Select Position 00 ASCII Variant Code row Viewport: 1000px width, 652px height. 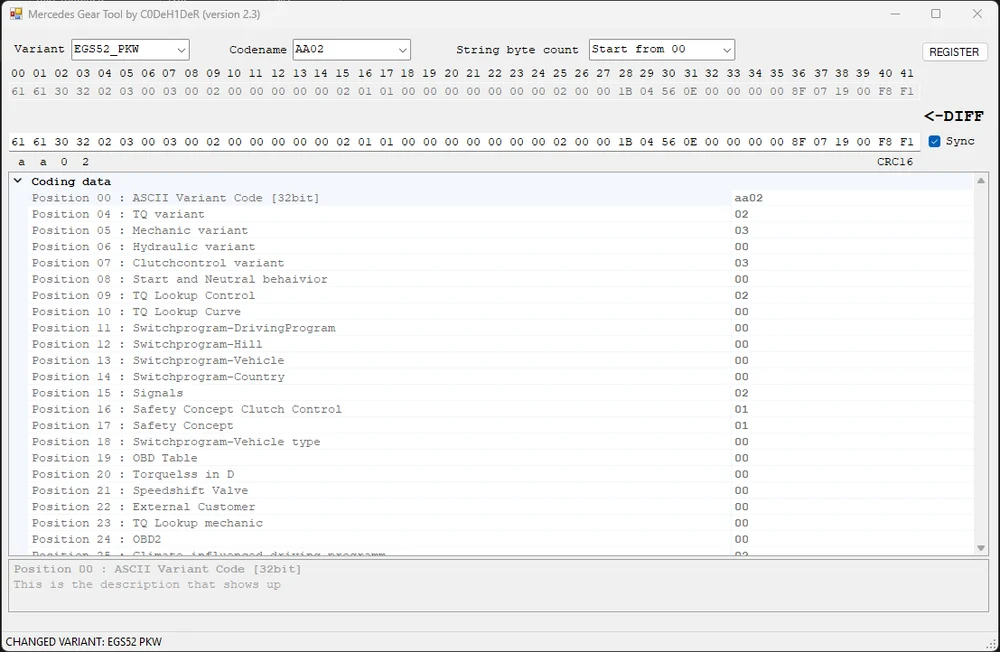click(x=501, y=198)
